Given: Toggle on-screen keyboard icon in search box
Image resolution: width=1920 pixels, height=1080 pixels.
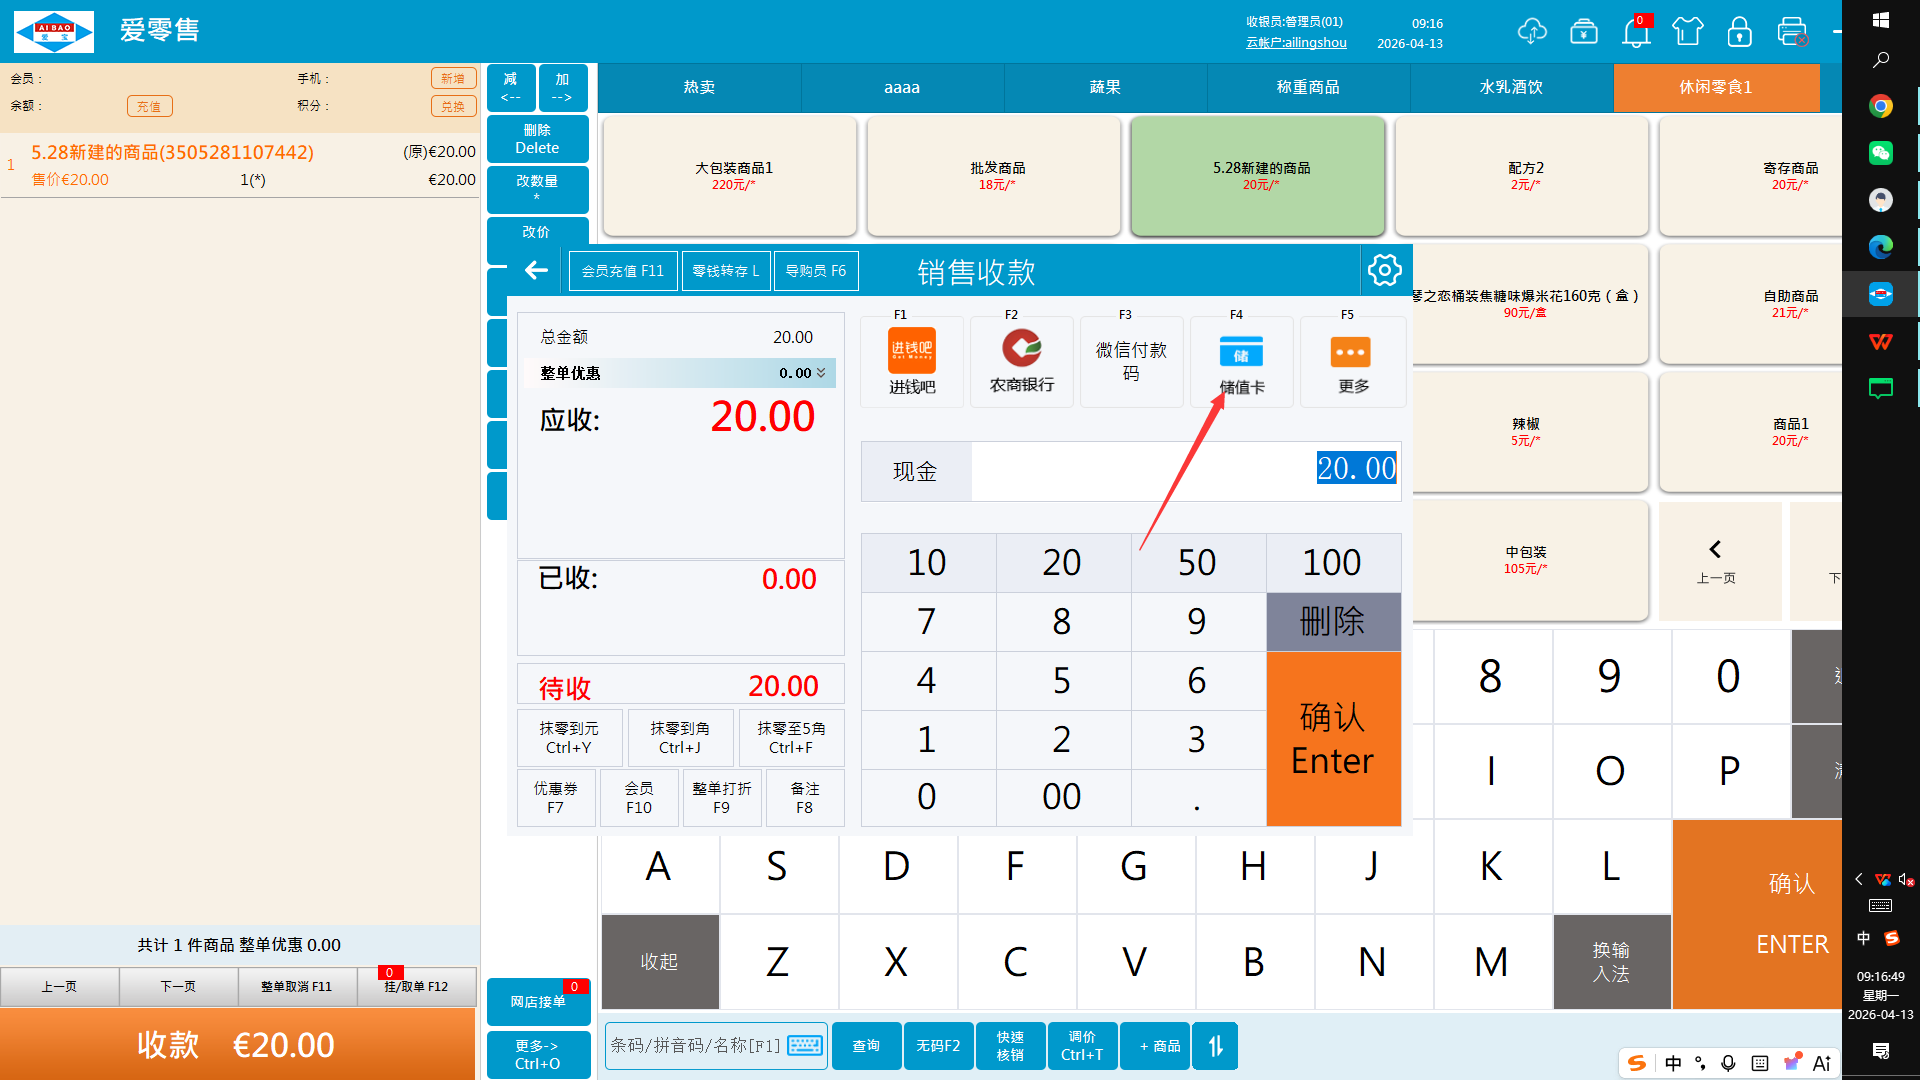Looking at the screenshot, I should 805,1046.
